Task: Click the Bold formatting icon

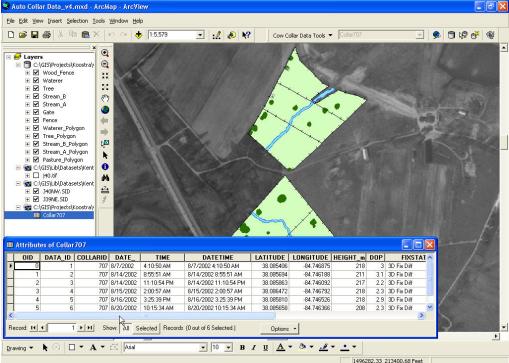Action: pos(242,347)
